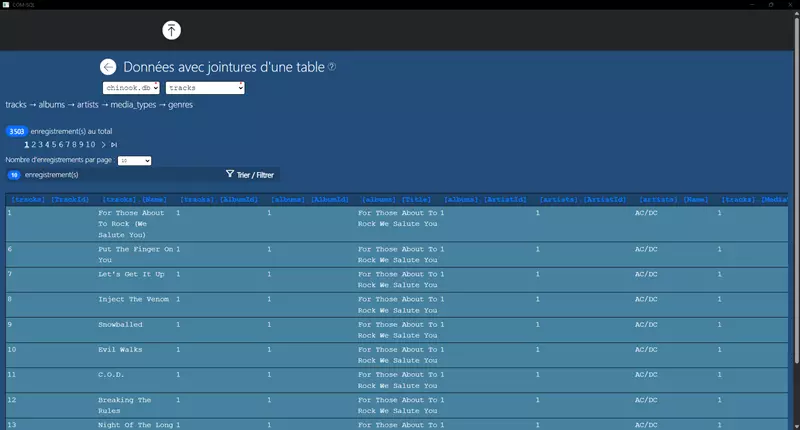
Task: Click TrackId cell 12
Action: coord(12,400)
